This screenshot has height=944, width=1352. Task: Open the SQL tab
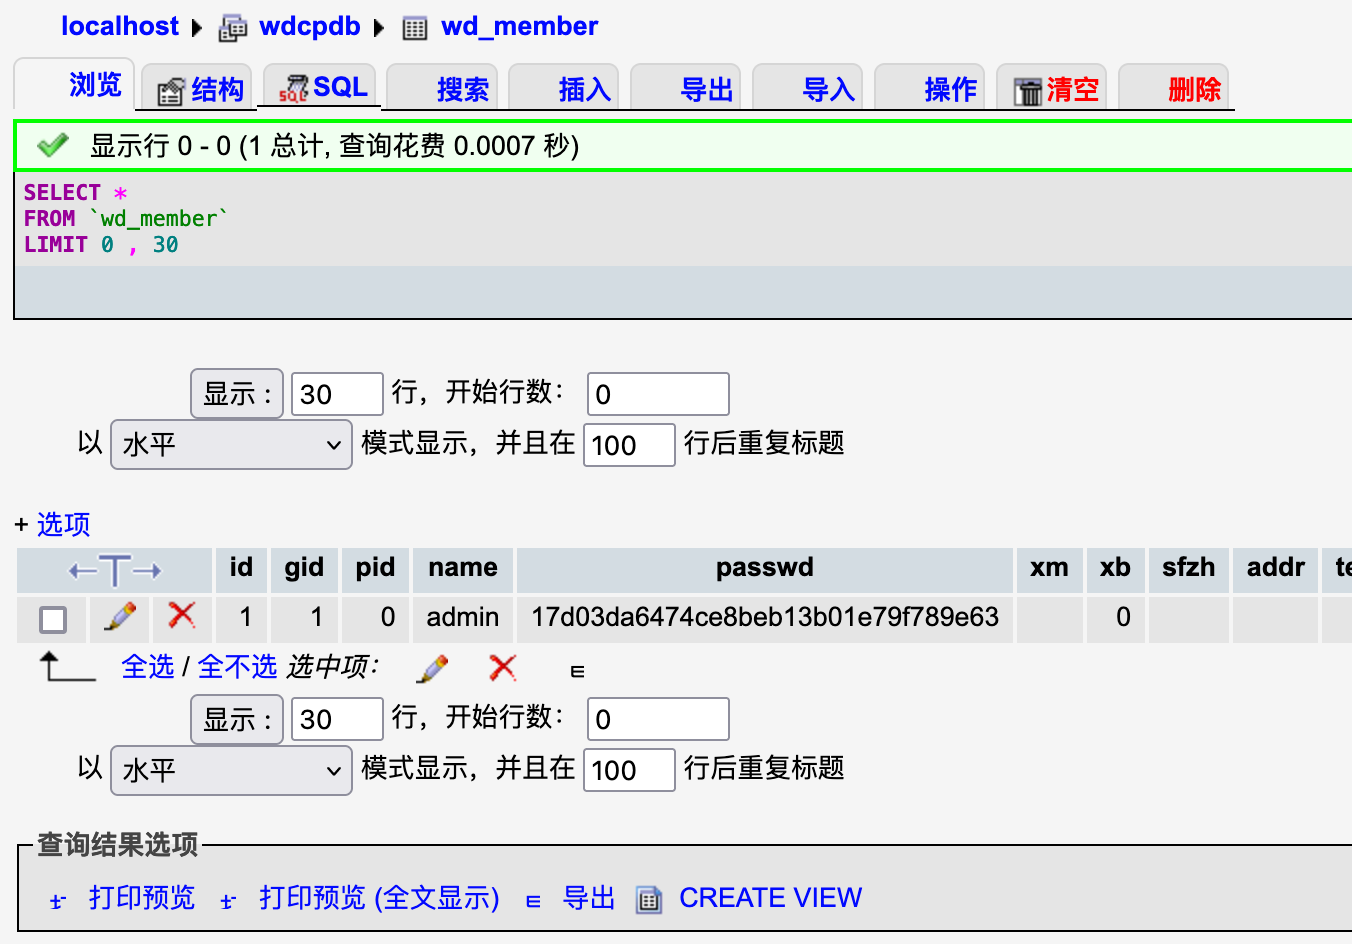(x=323, y=88)
